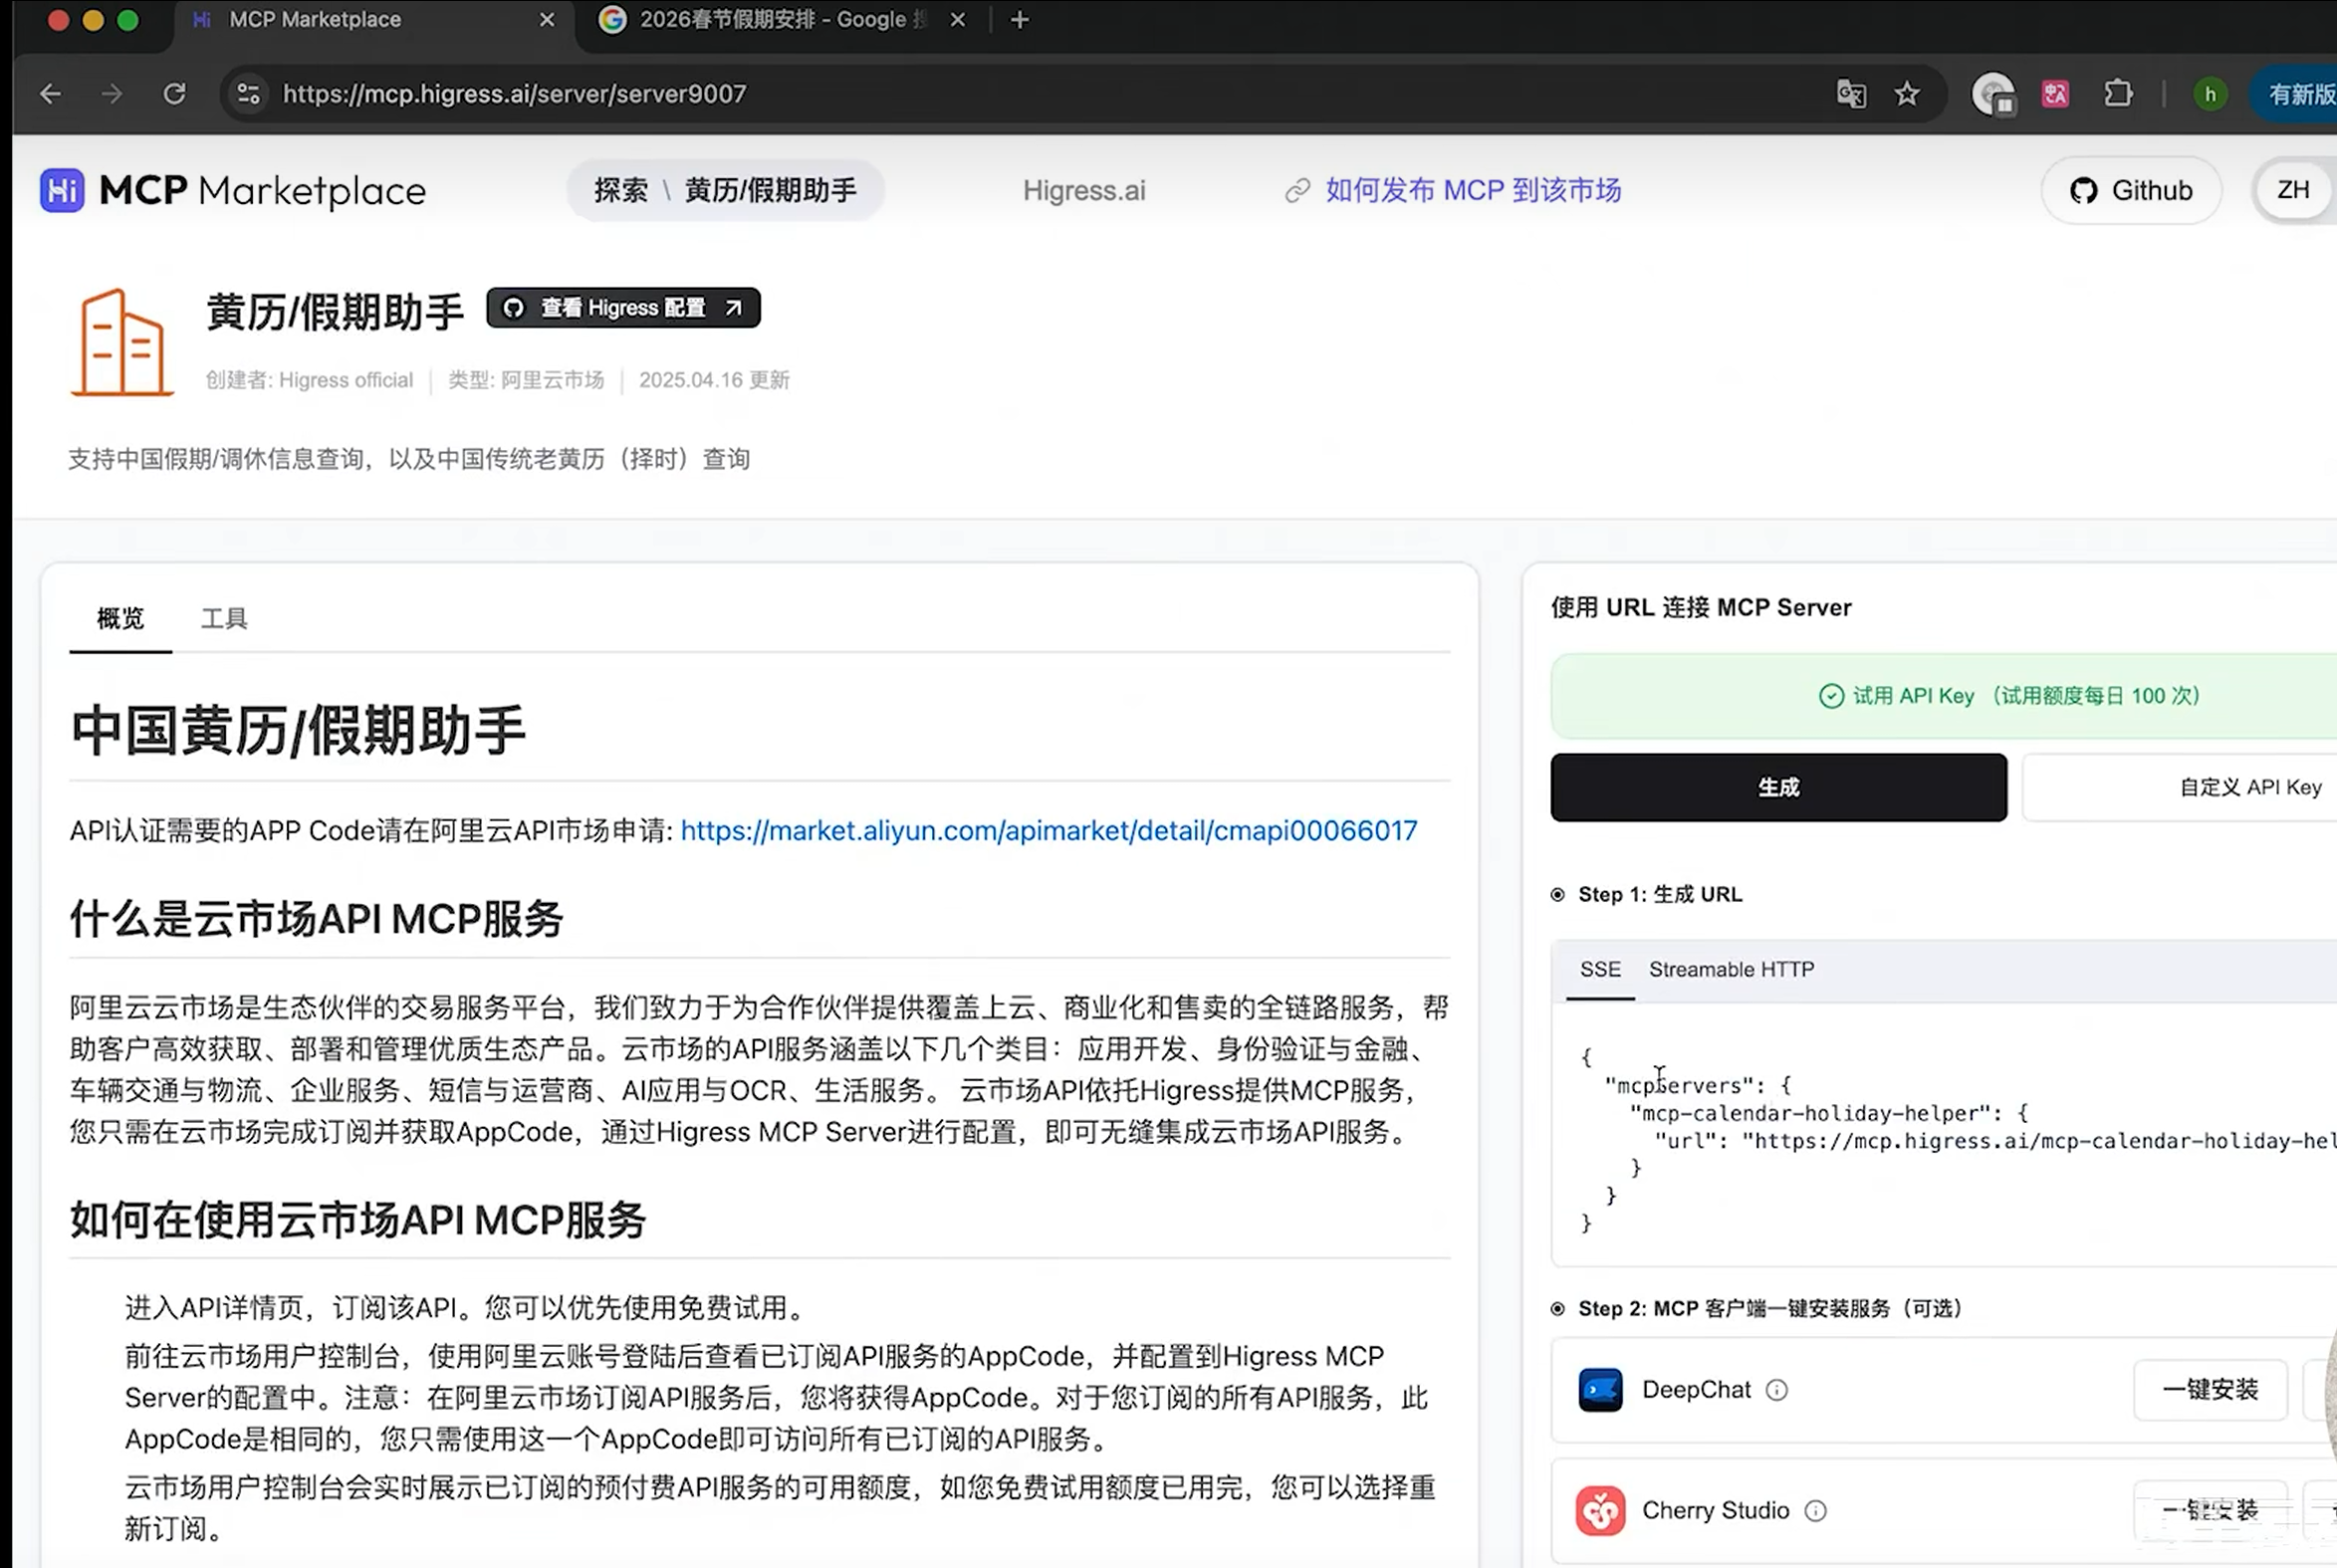Toggle the ZH language switch
The width and height of the screenshot is (2337, 1568).
click(x=2294, y=190)
